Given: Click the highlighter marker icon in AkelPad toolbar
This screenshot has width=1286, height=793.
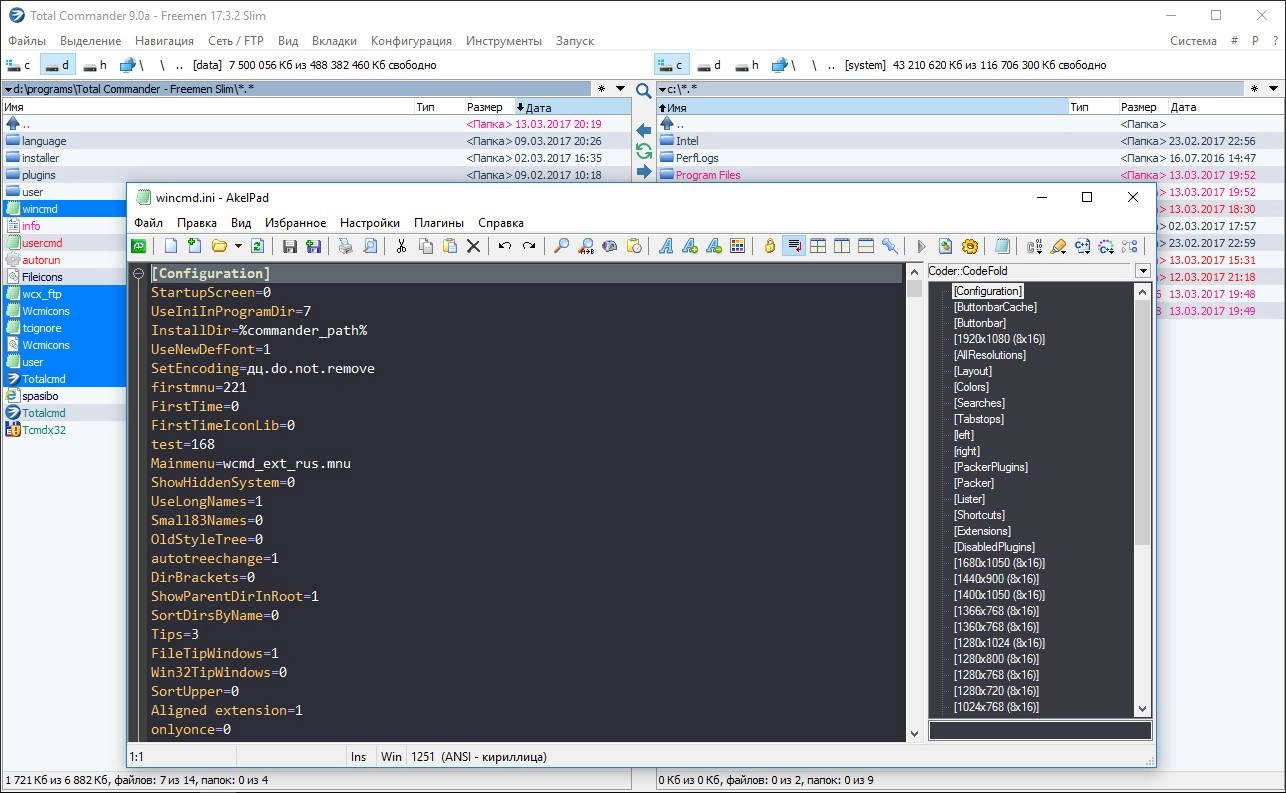Looking at the screenshot, I should click(1058, 246).
